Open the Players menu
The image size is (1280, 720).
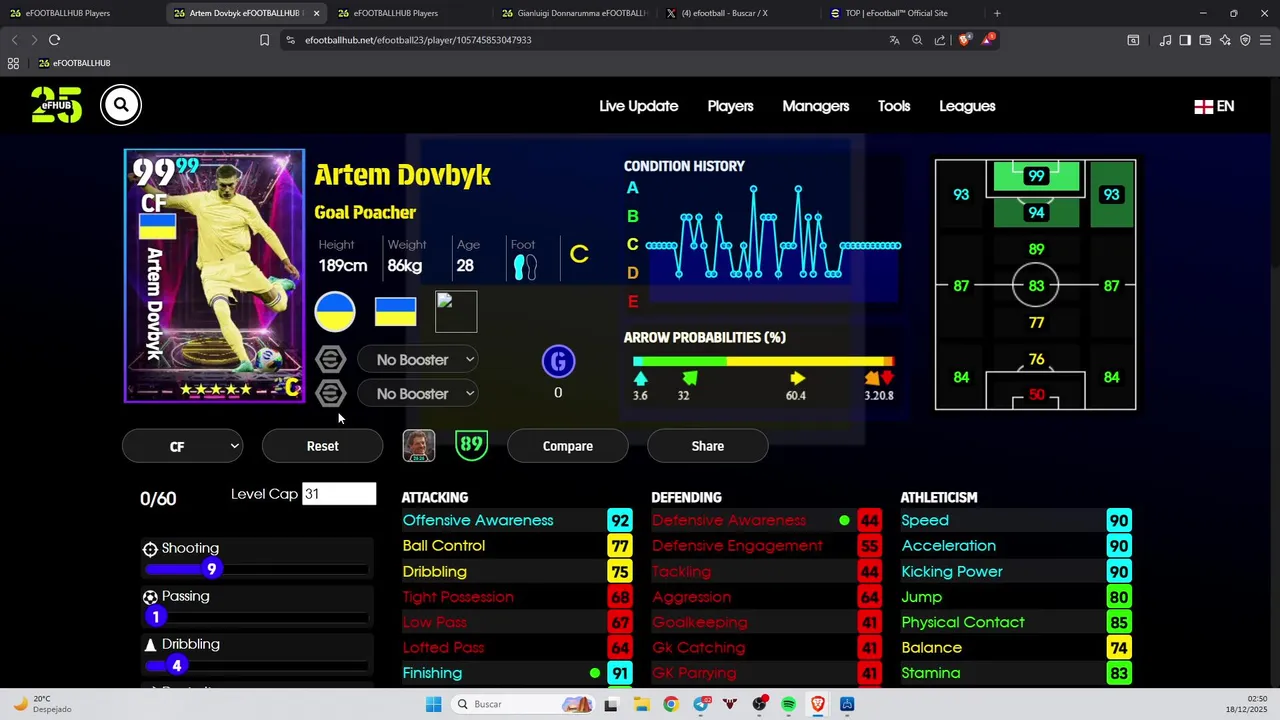click(x=730, y=106)
